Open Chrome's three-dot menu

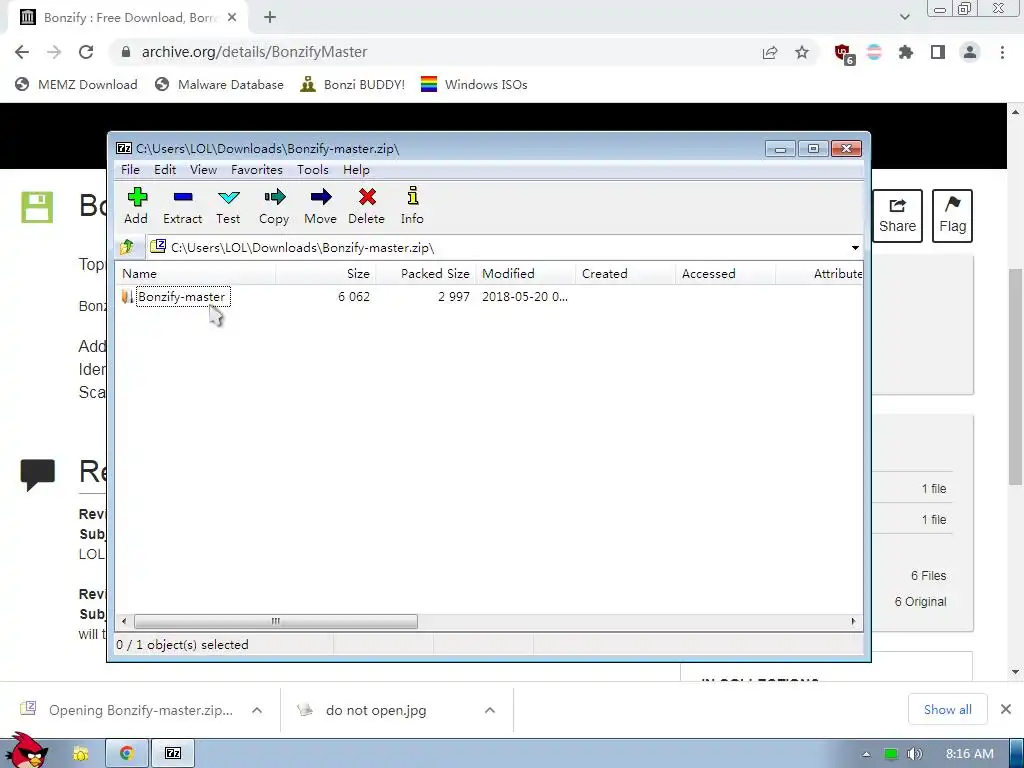point(1002,52)
